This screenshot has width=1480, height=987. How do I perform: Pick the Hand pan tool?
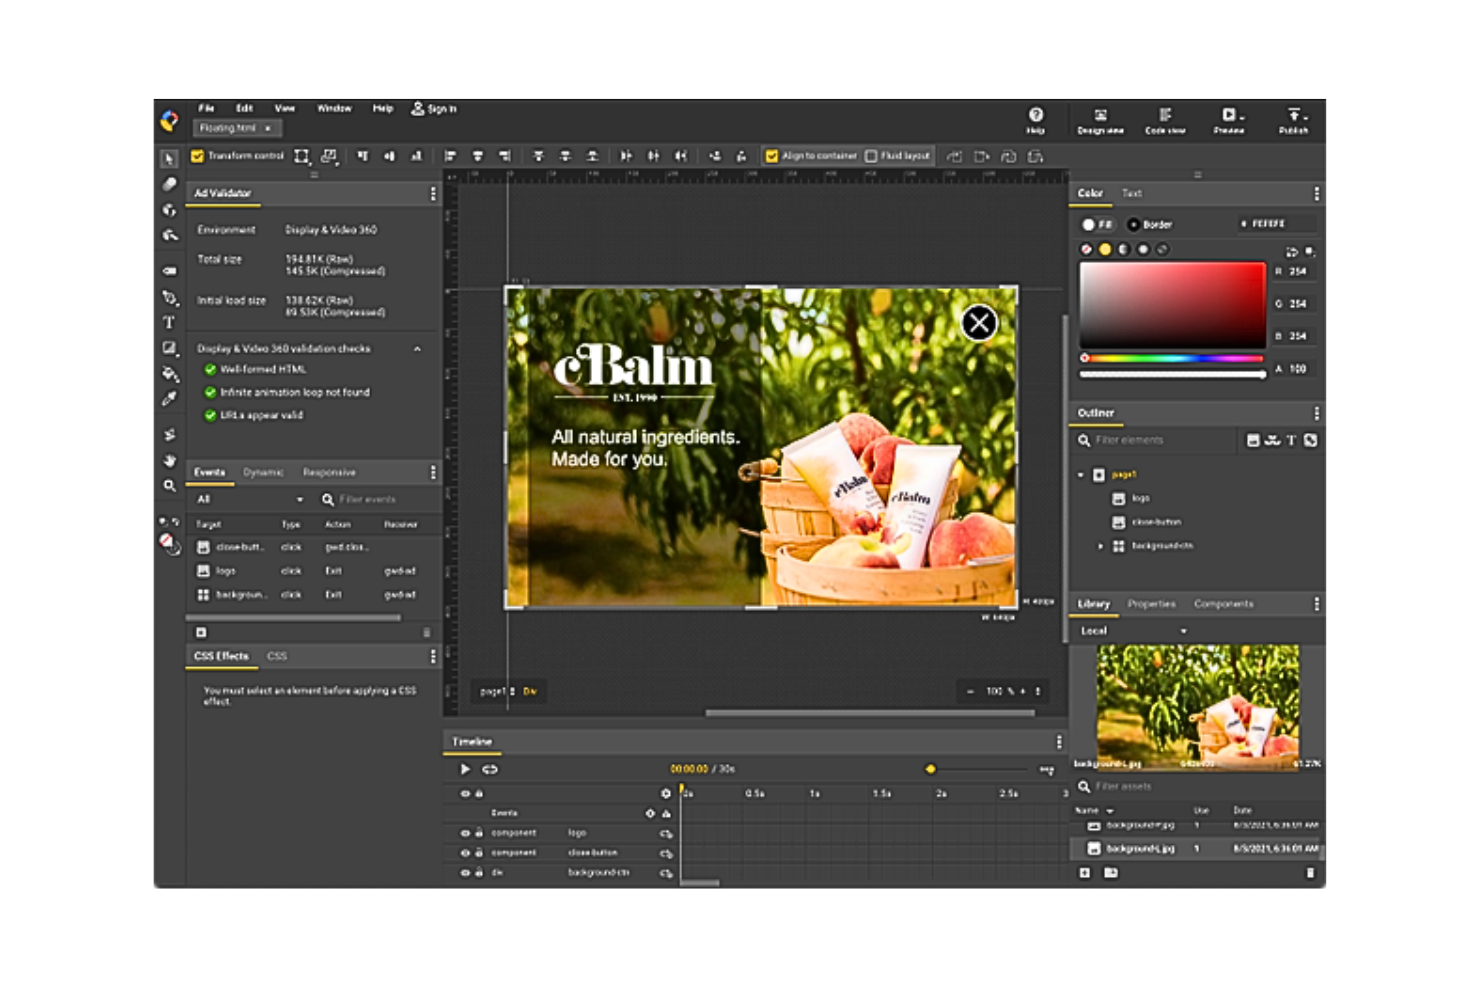pyautogui.click(x=169, y=461)
